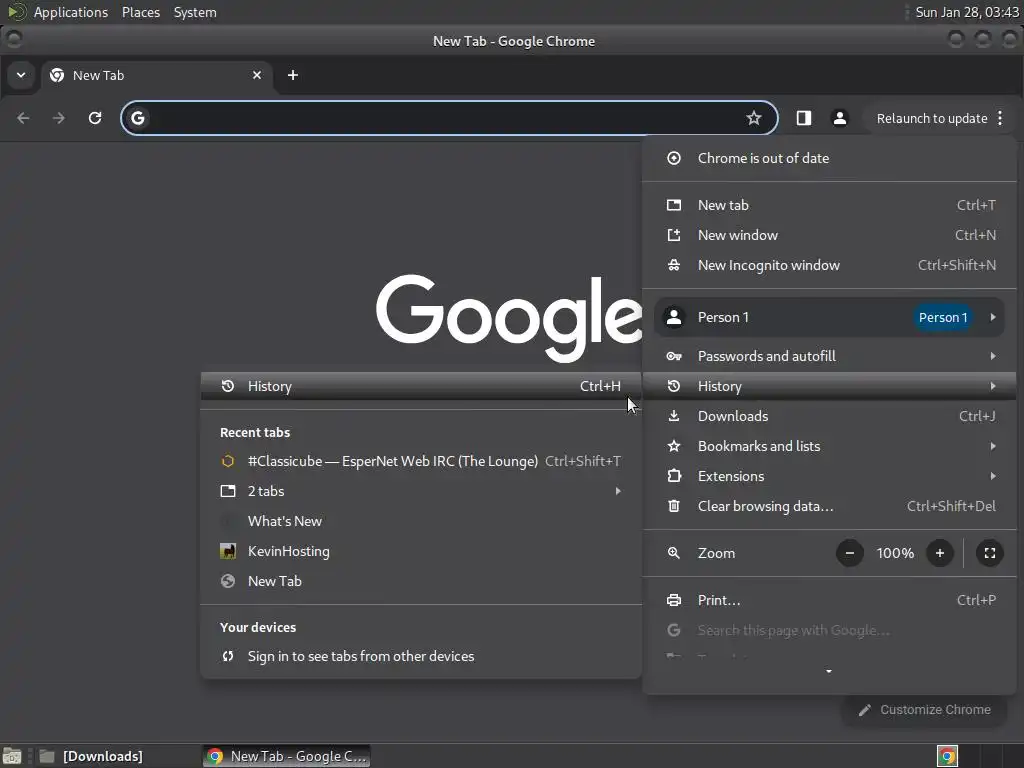Choose New tab from Chrome menu
The height and width of the screenshot is (768, 1024).
pos(829,205)
